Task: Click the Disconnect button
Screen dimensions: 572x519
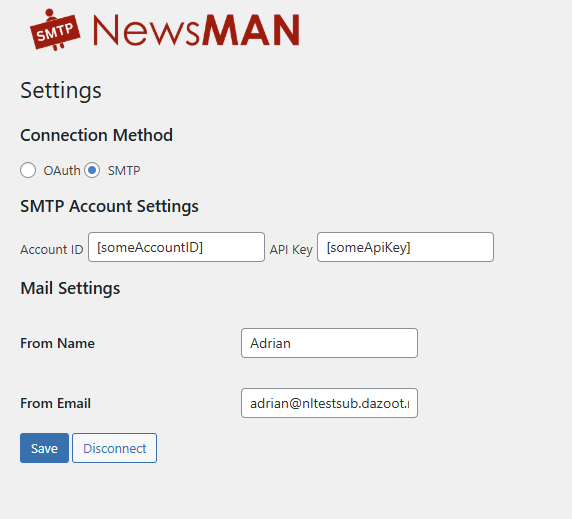Action: tap(115, 448)
